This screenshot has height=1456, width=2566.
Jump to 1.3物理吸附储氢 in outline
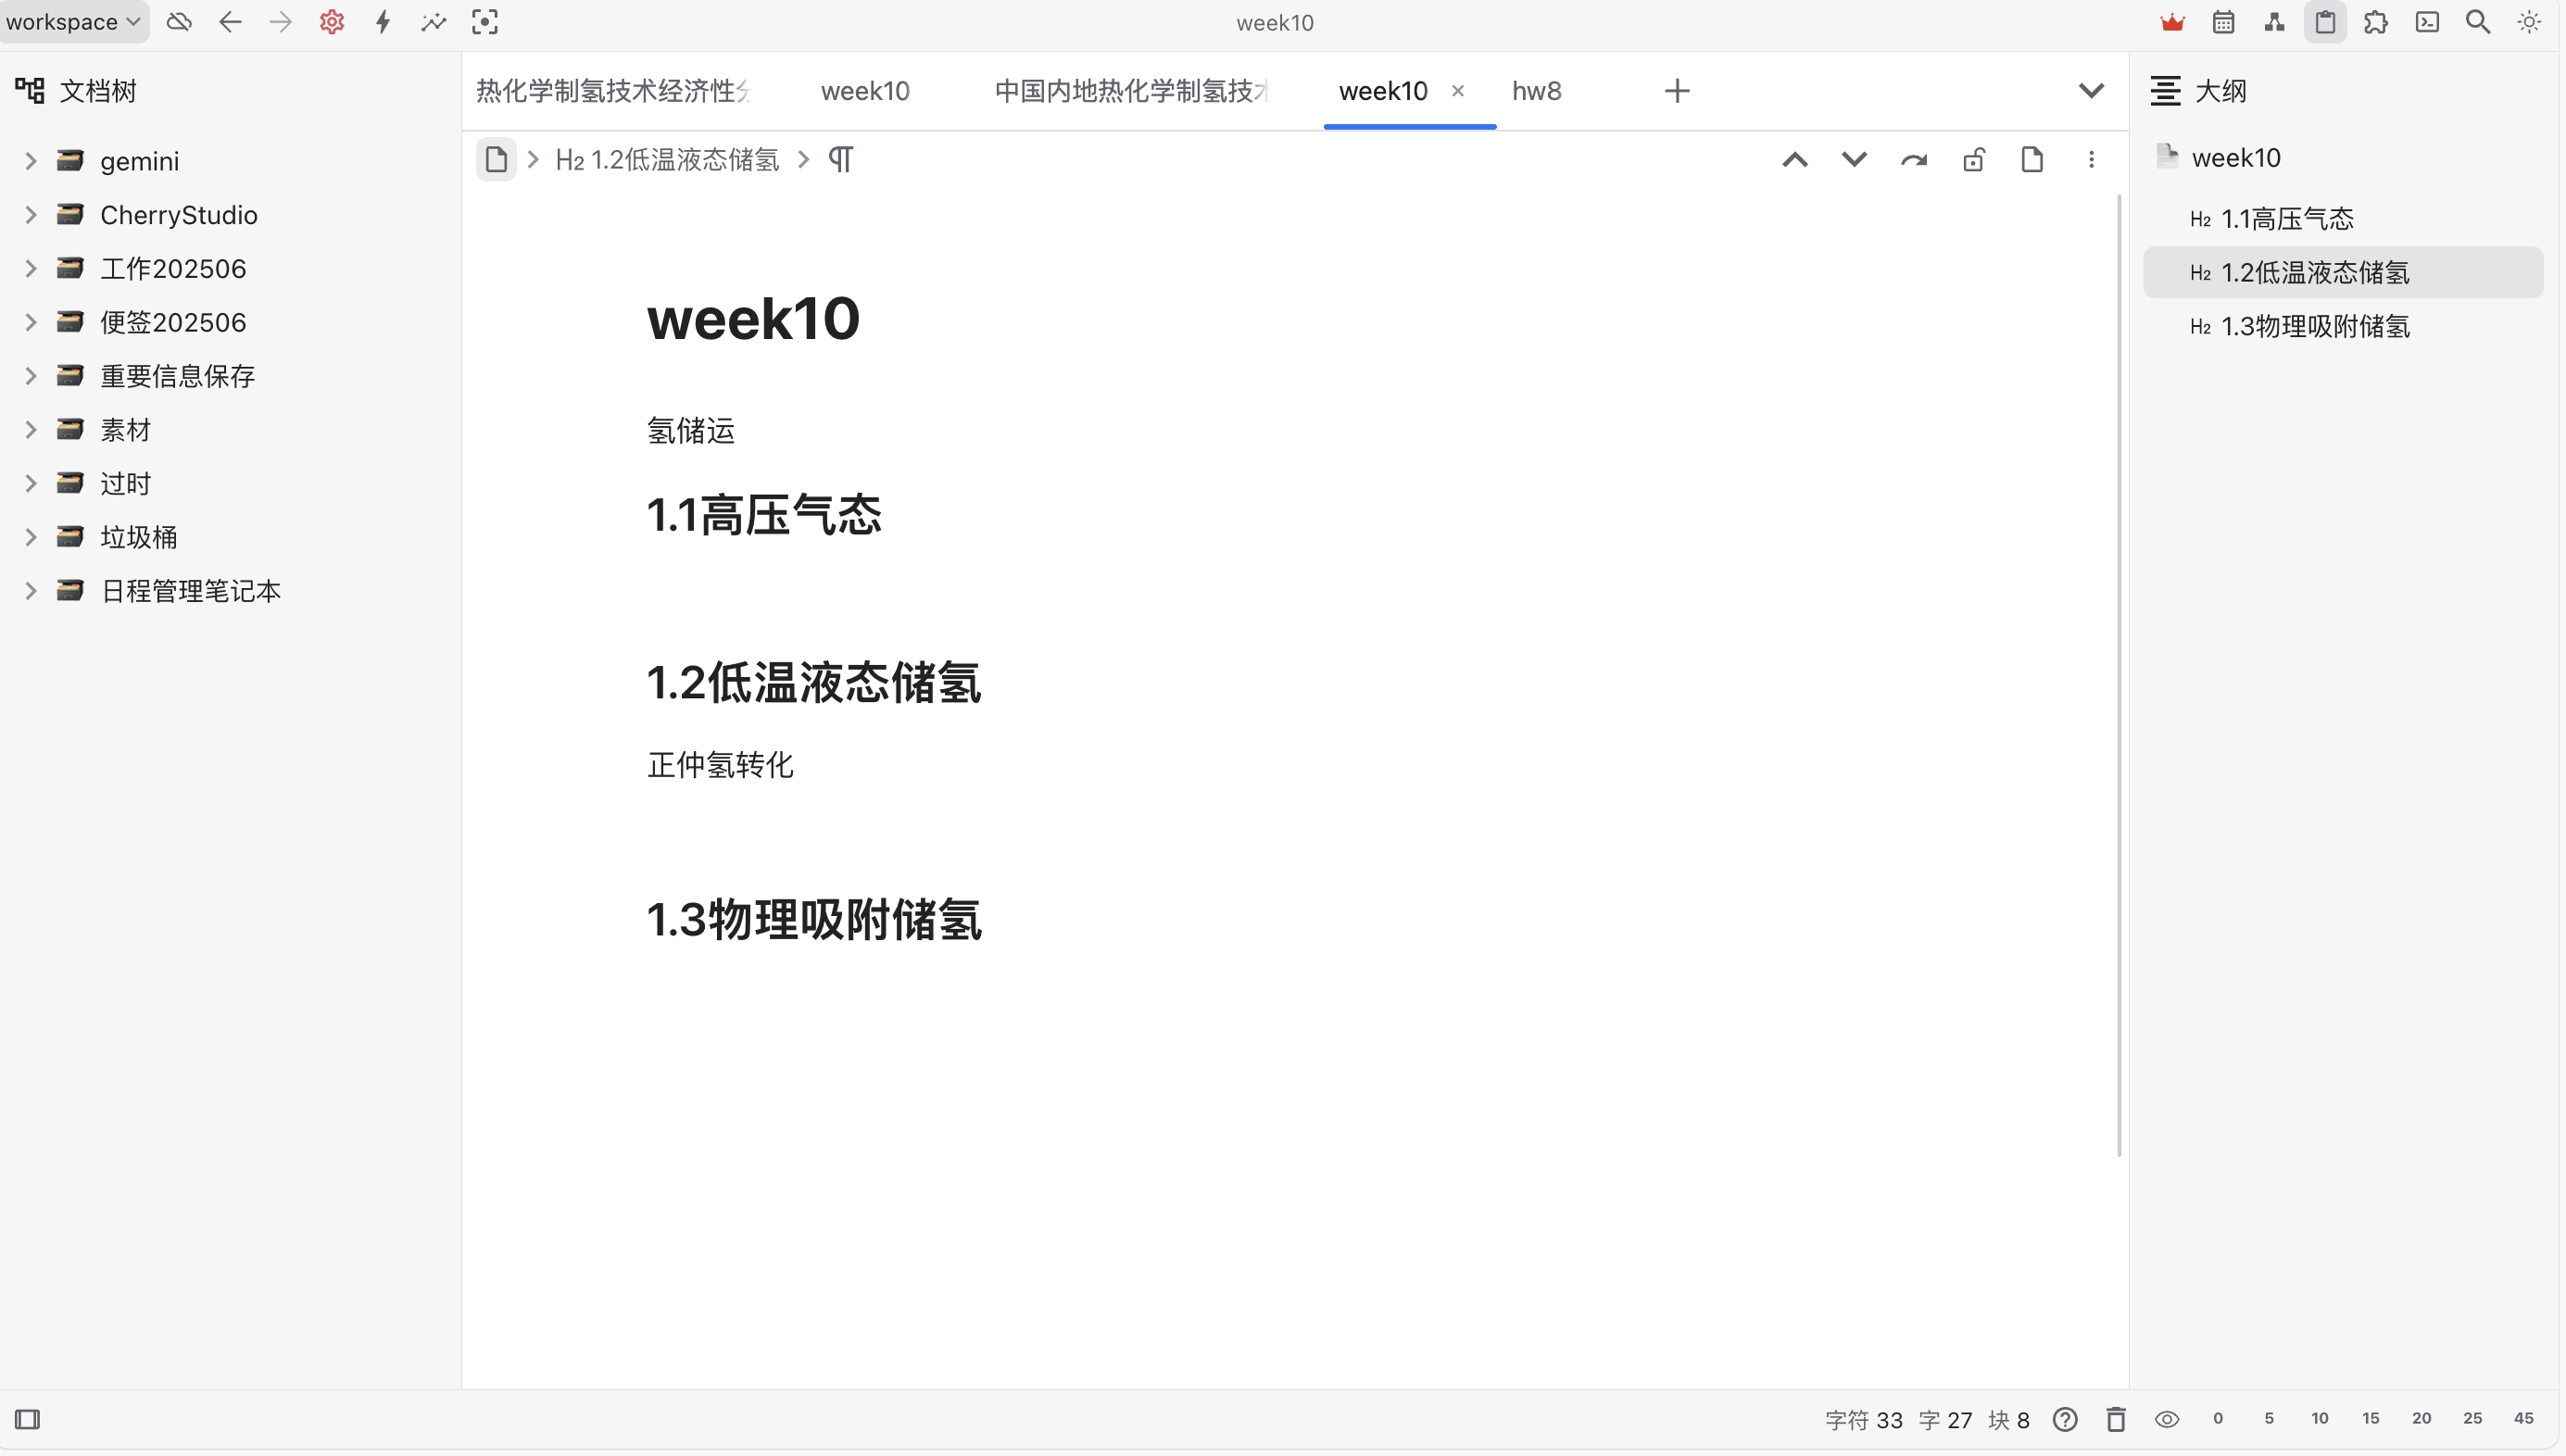[2314, 326]
